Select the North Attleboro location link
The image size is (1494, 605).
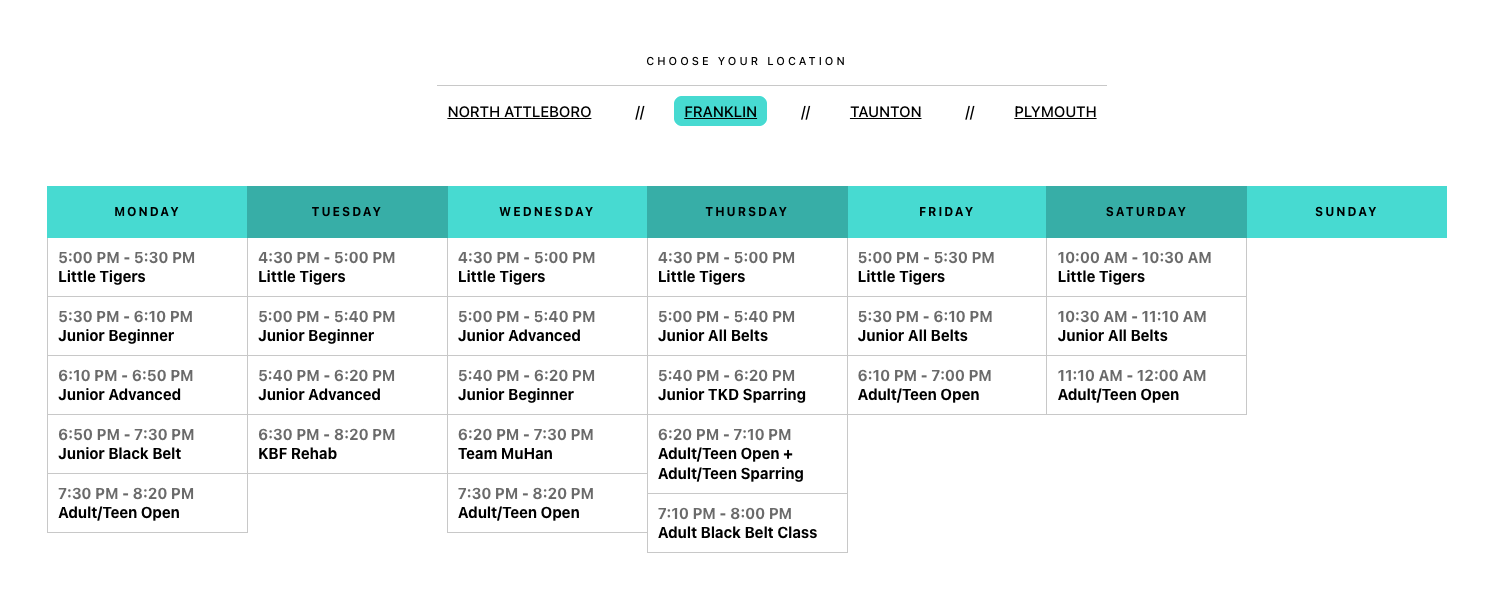click(519, 112)
